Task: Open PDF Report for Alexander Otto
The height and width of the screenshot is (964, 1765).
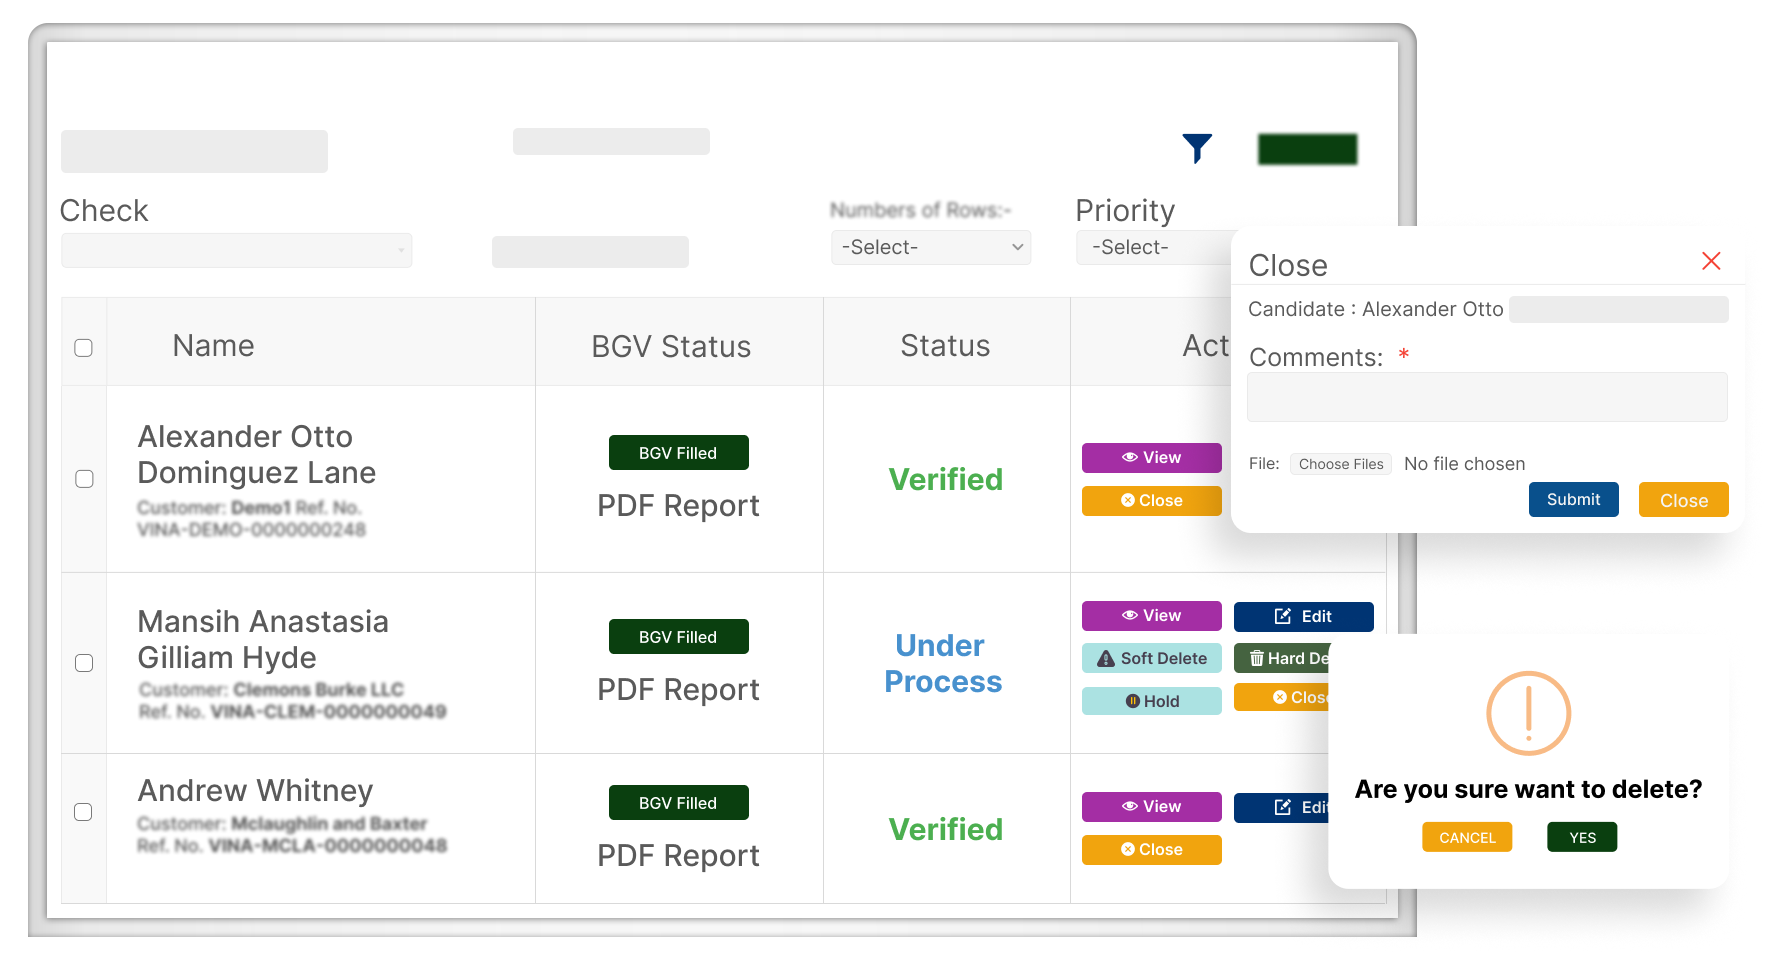Action: tap(678, 506)
